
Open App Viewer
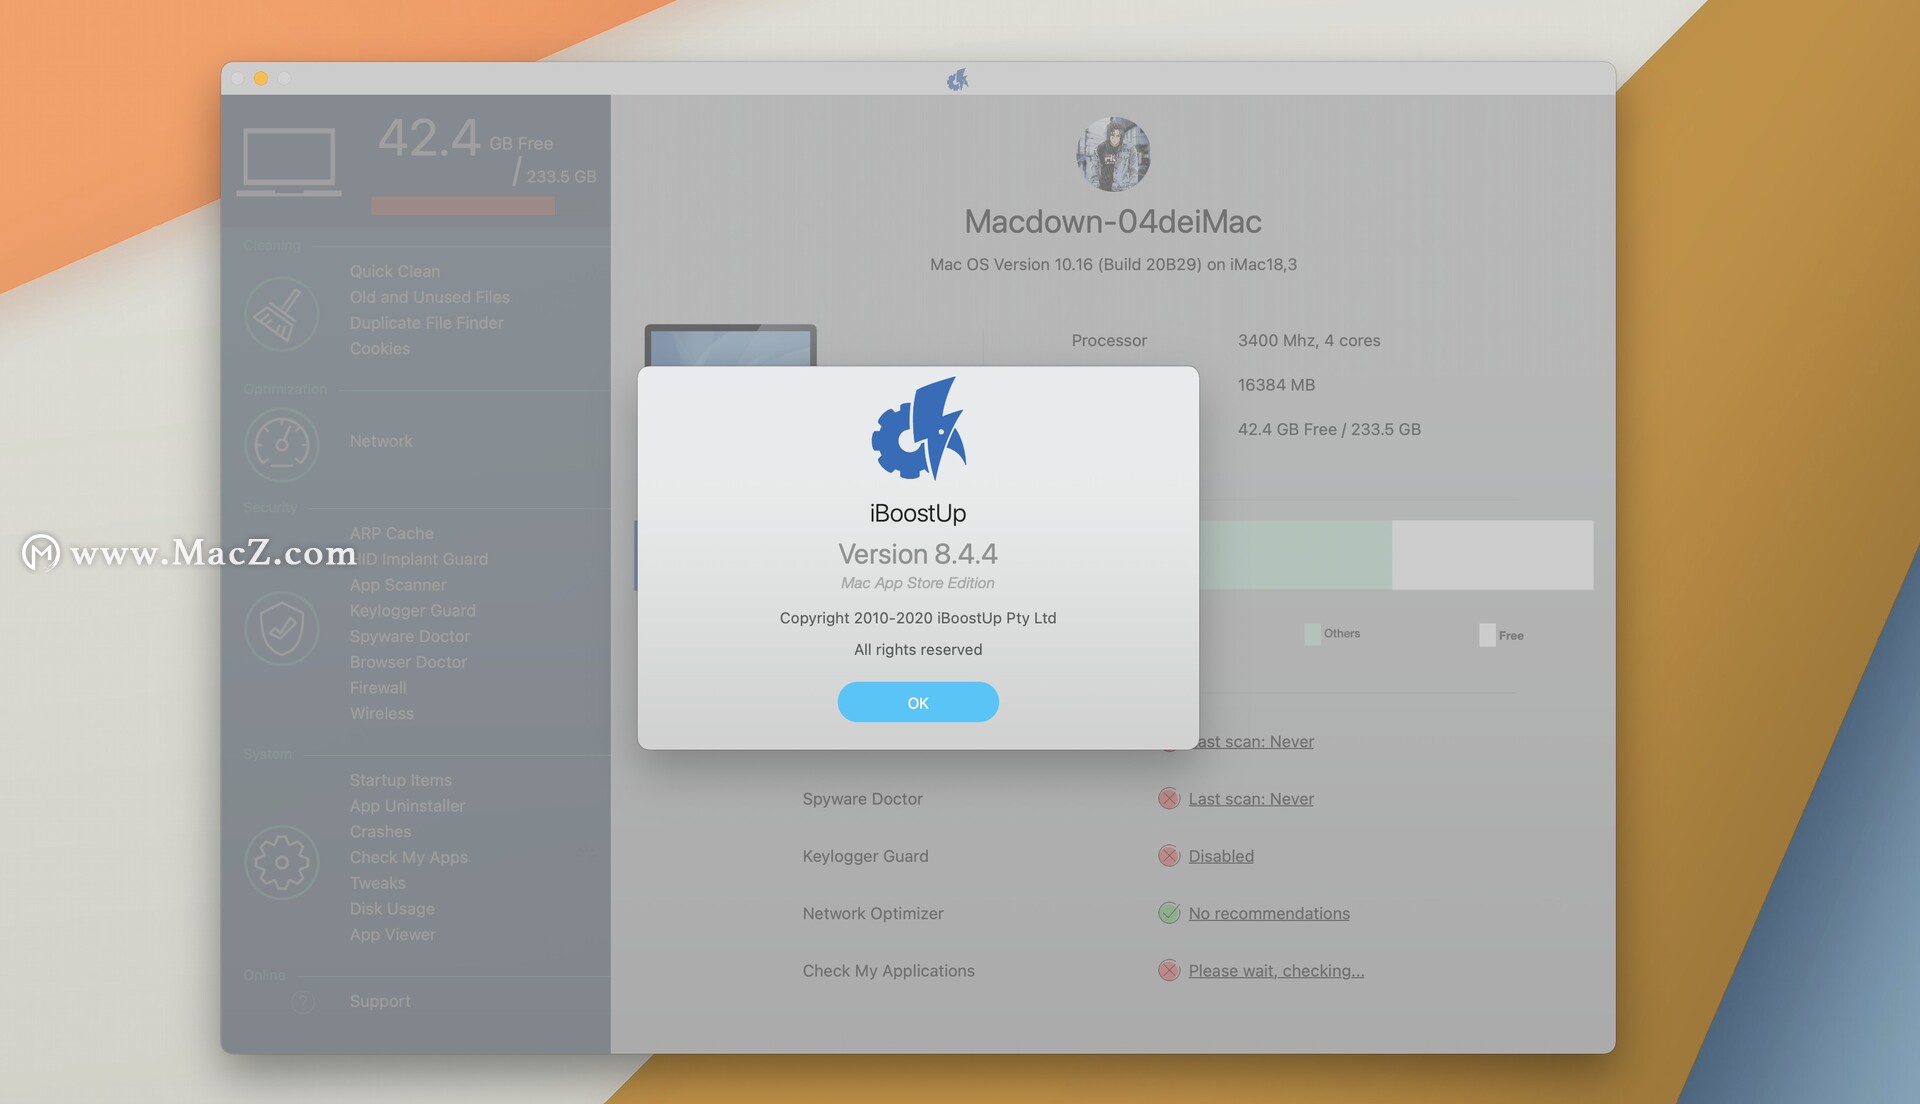pyautogui.click(x=392, y=935)
